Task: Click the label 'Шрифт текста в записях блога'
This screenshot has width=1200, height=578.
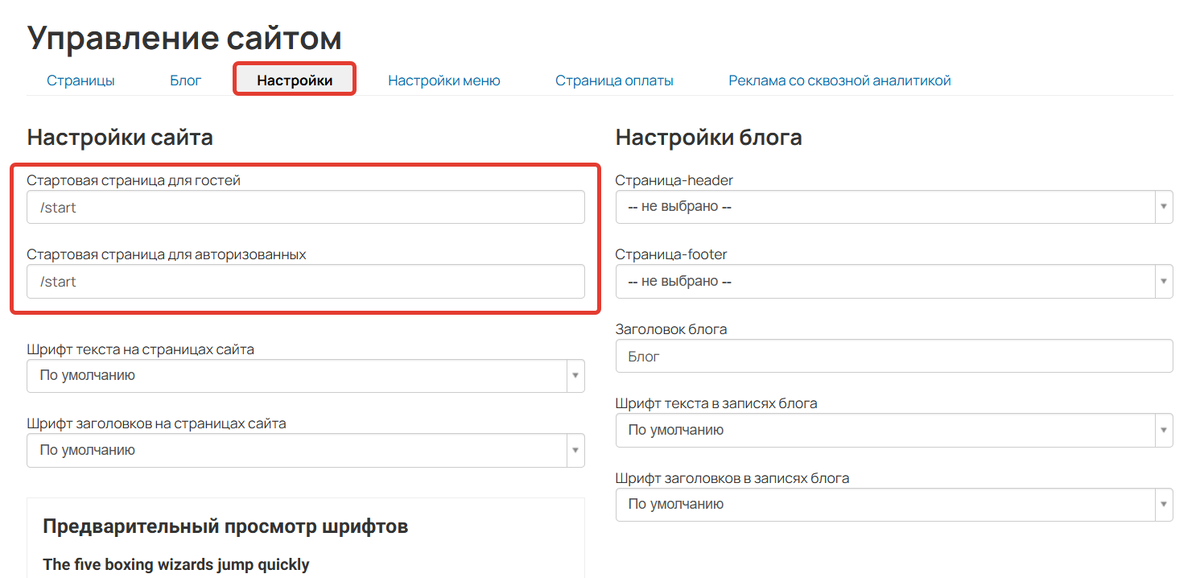Action: pyautogui.click(x=717, y=404)
